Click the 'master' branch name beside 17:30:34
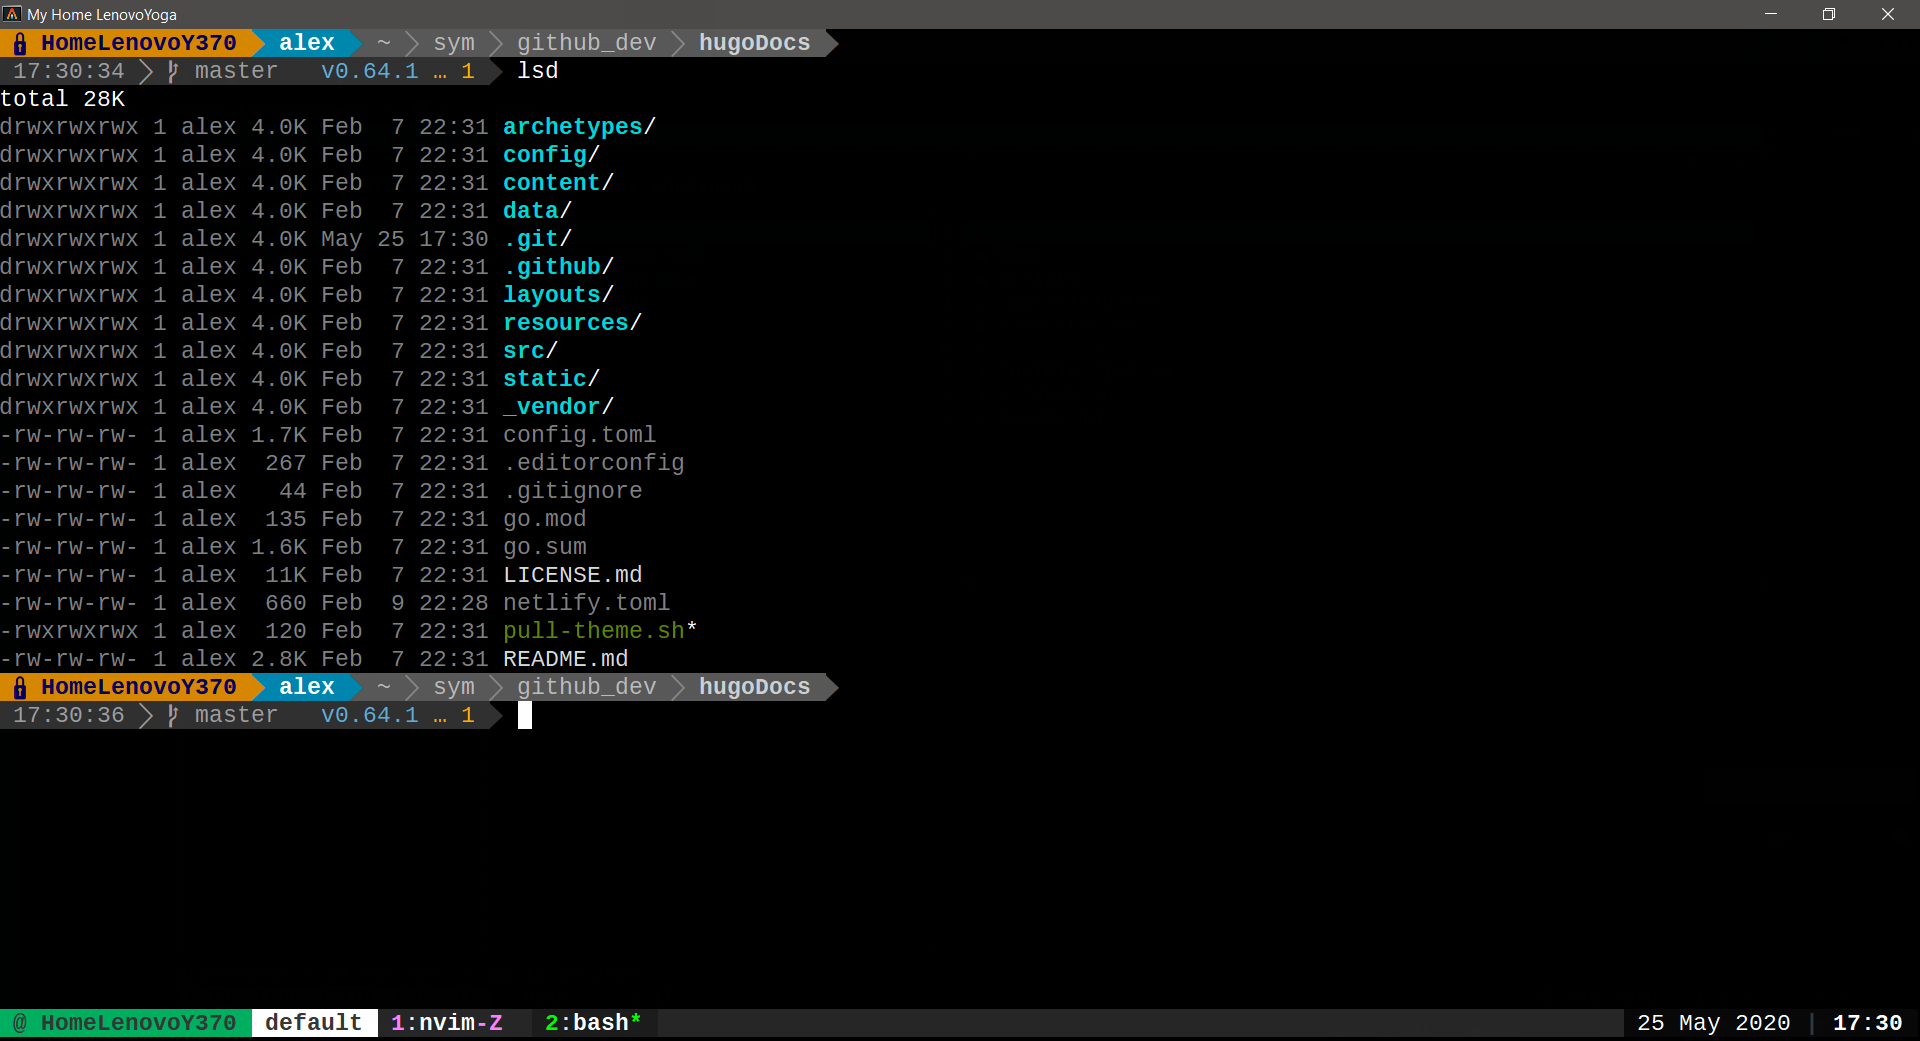 click(x=236, y=71)
